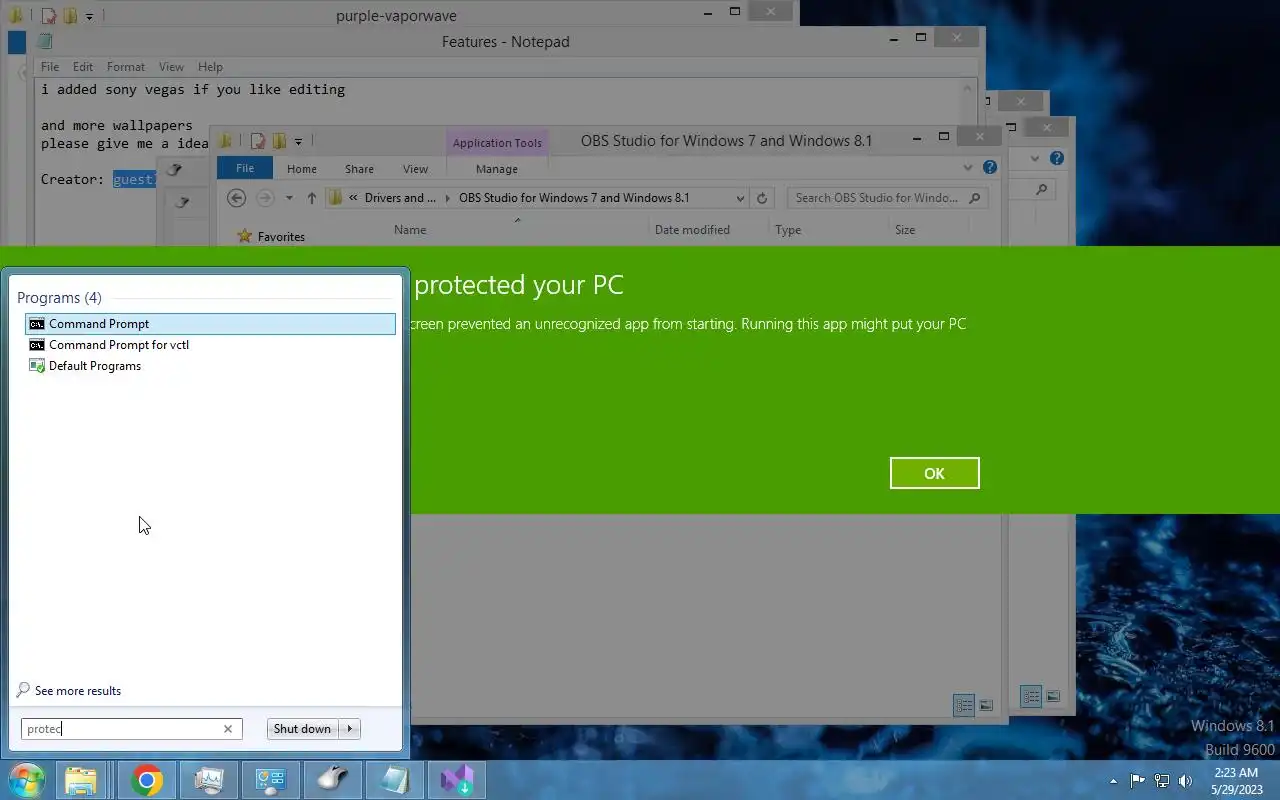Image resolution: width=1280 pixels, height=800 pixels.
Task: Open Notepad Help menu
Action: pyautogui.click(x=210, y=67)
